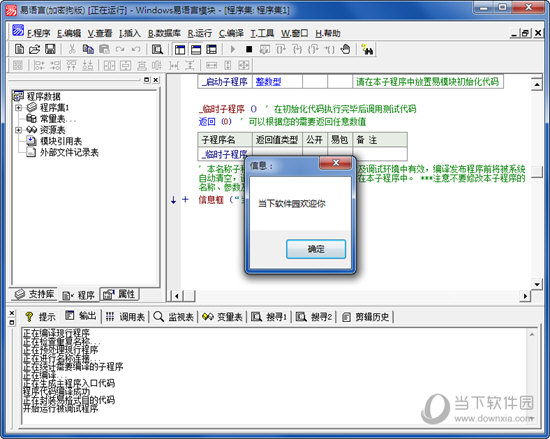
Task: Click the Save floppy disk icon
Action: [x=50, y=49]
